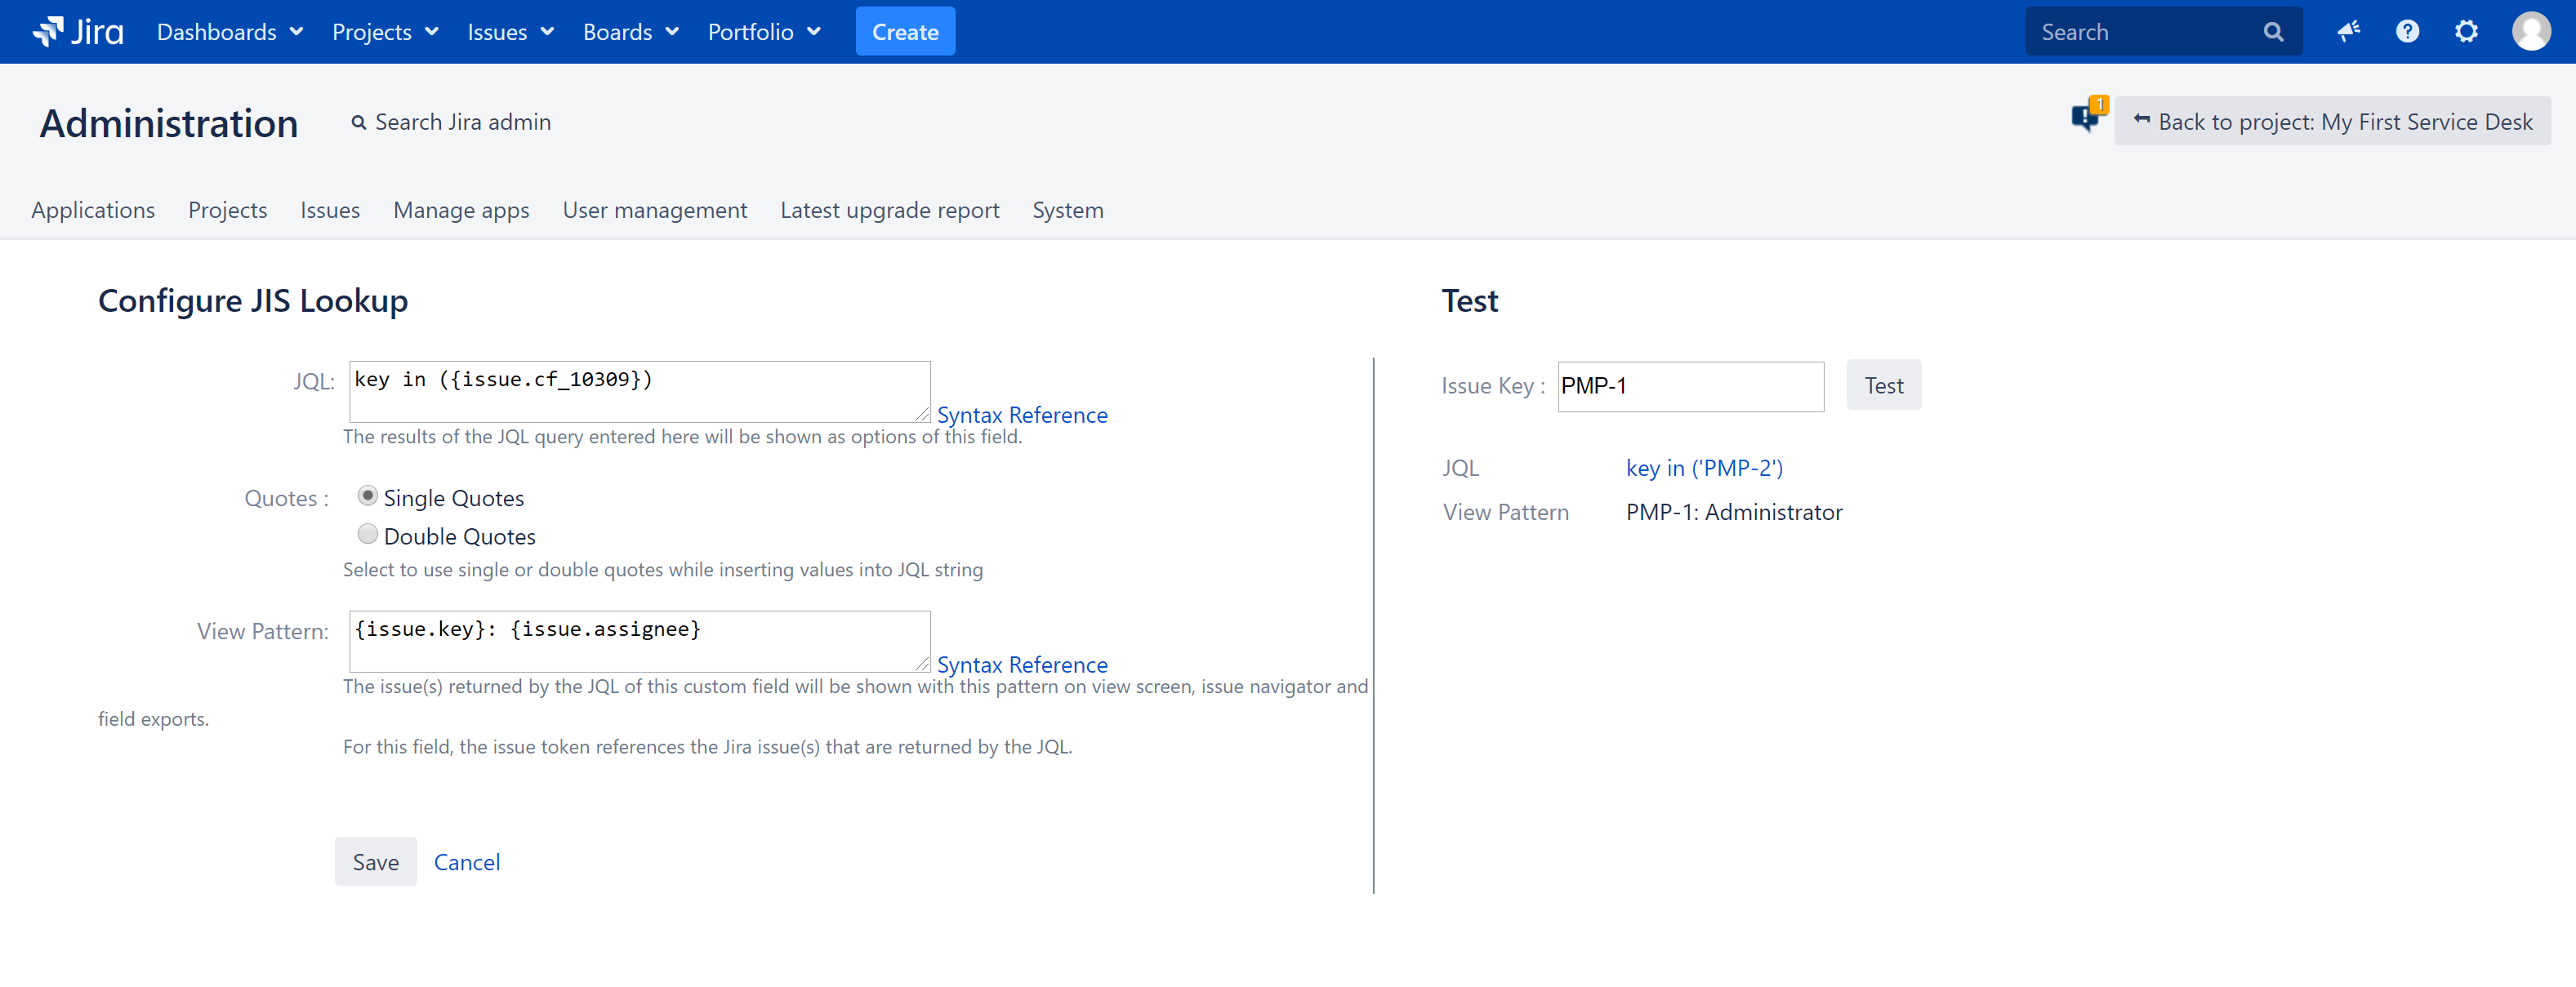The height and width of the screenshot is (987, 2576).
Task: Open the System admin tab
Action: coord(1067,210)
